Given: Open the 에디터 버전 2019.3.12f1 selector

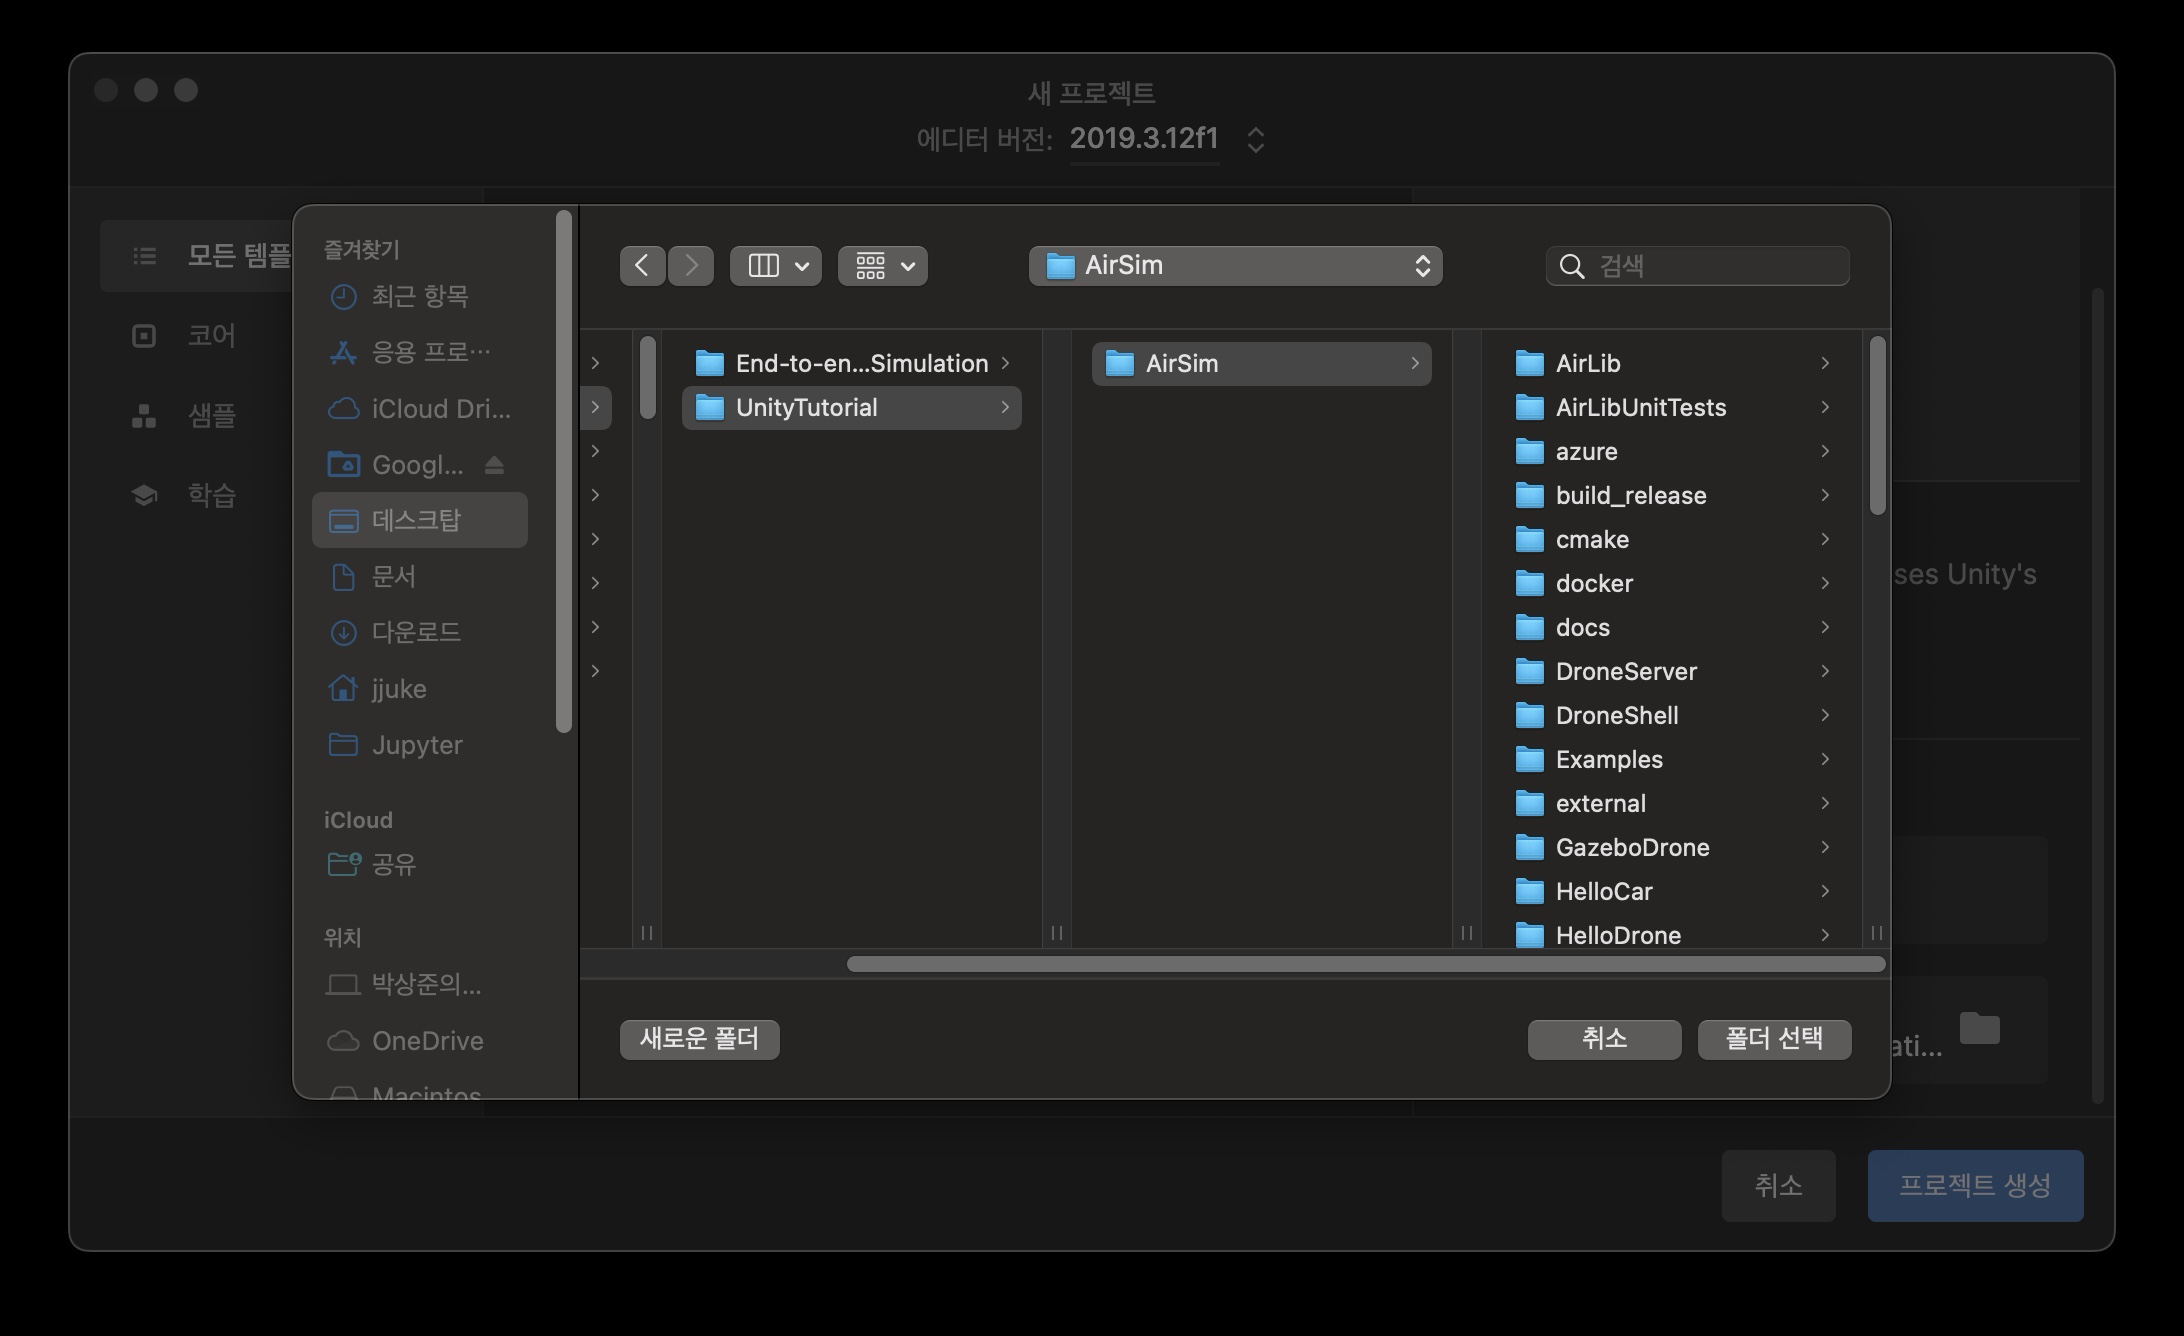Looking at the screenshot, I should pos(1168,139).
